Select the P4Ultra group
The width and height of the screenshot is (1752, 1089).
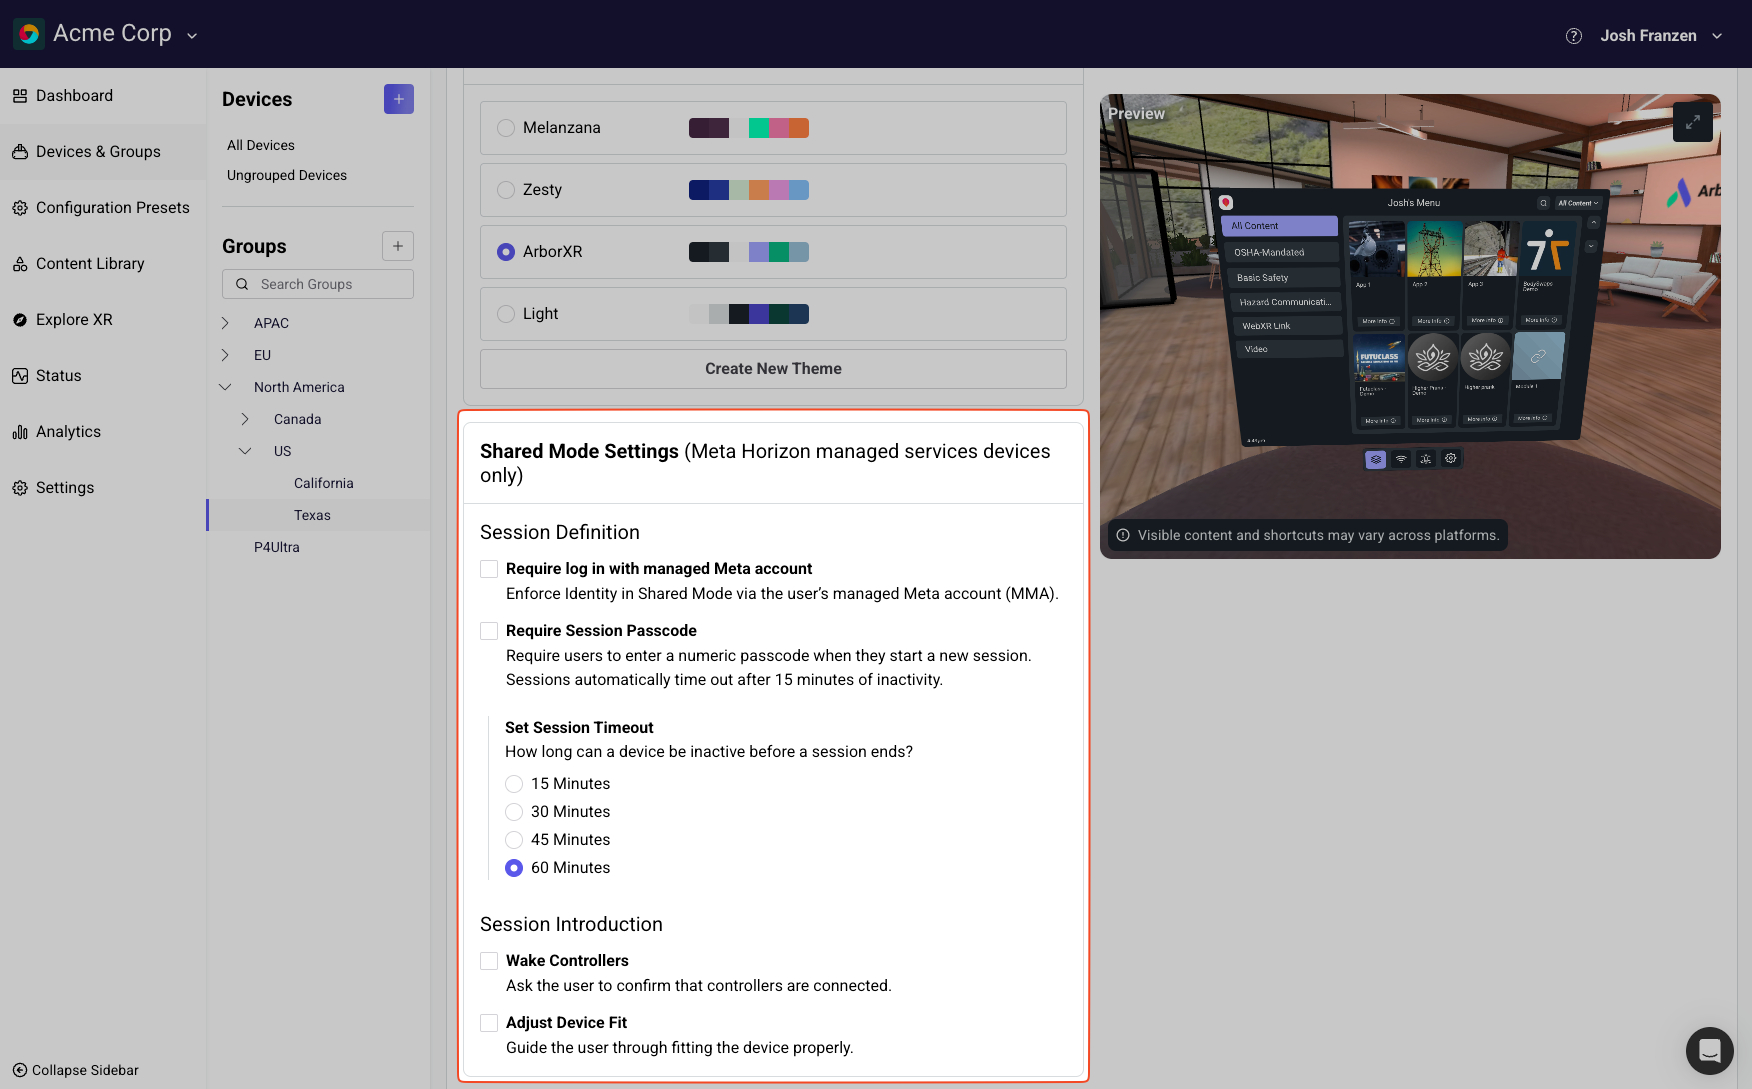point(277,547)
